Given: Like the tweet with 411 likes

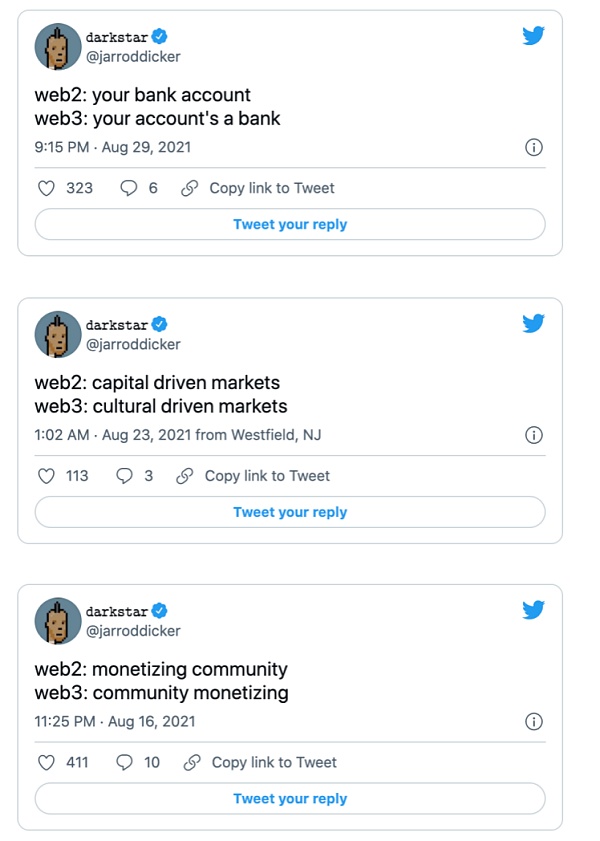Looking at the screenshot, I should click(45, 762).
